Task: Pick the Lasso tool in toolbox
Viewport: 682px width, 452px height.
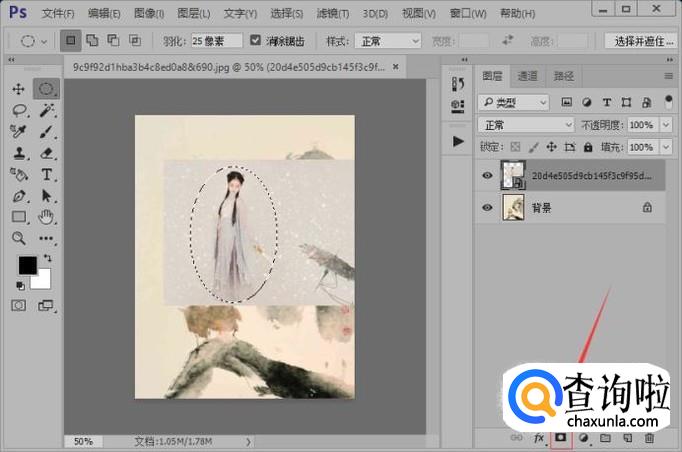Action: (18, 110)
